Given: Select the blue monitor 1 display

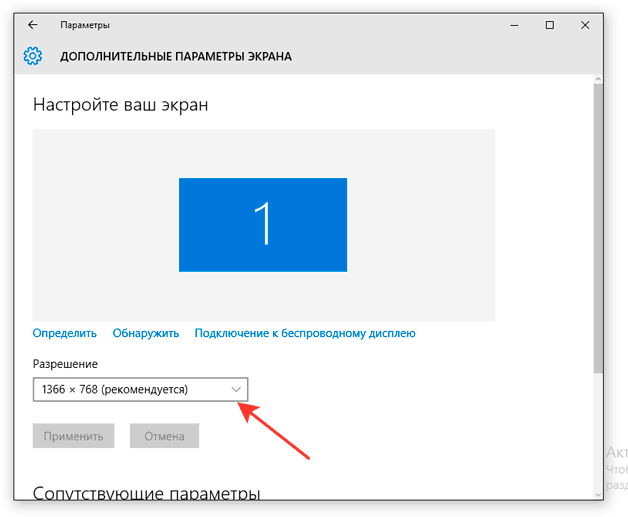Looking at the screenshot, I should pos(263,224).
